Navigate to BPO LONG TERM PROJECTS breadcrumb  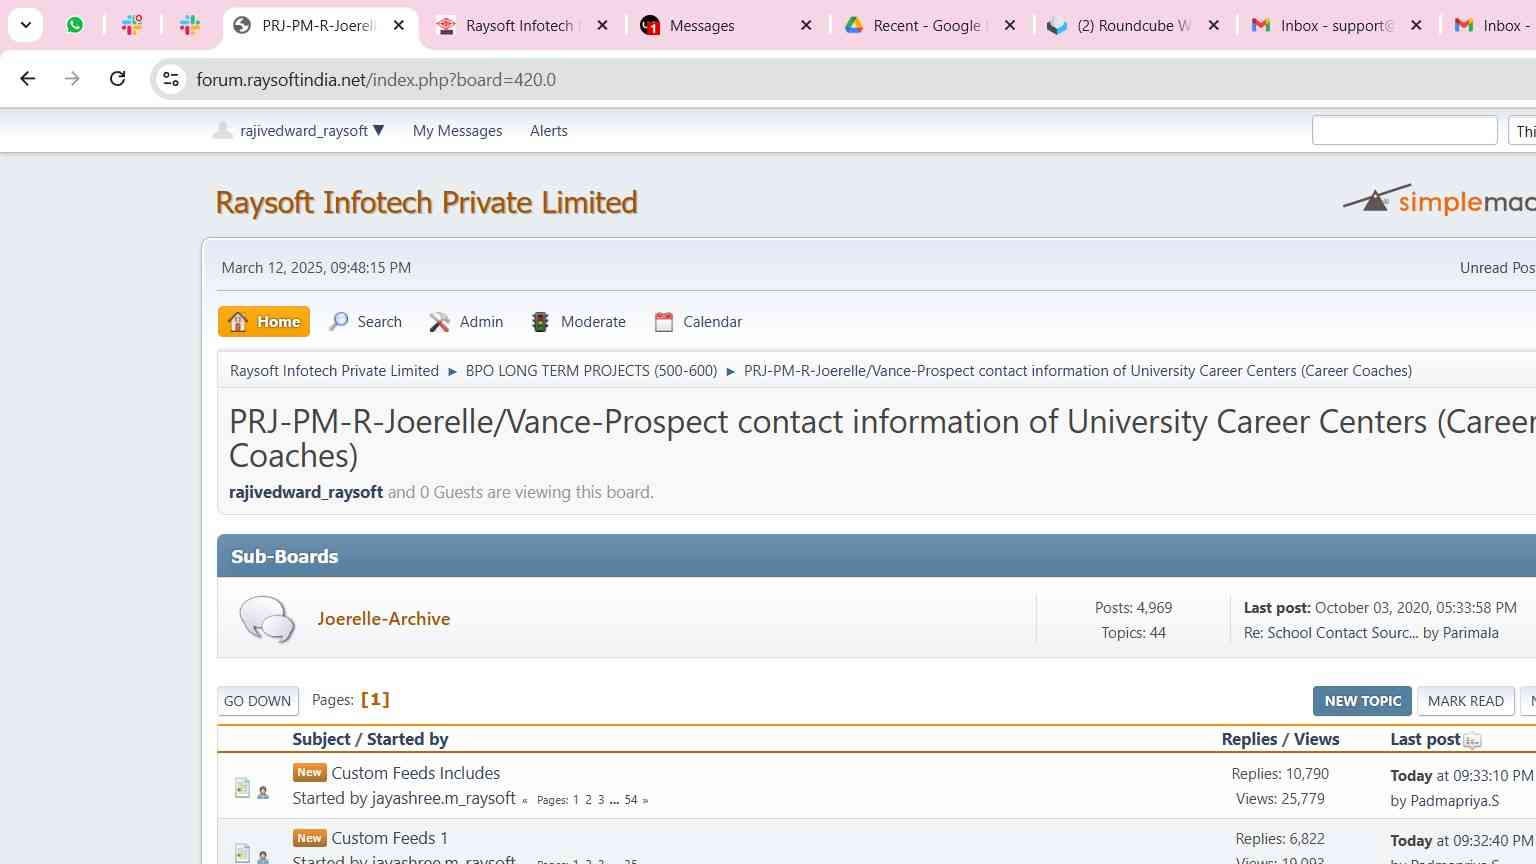[x=591, y=371]
